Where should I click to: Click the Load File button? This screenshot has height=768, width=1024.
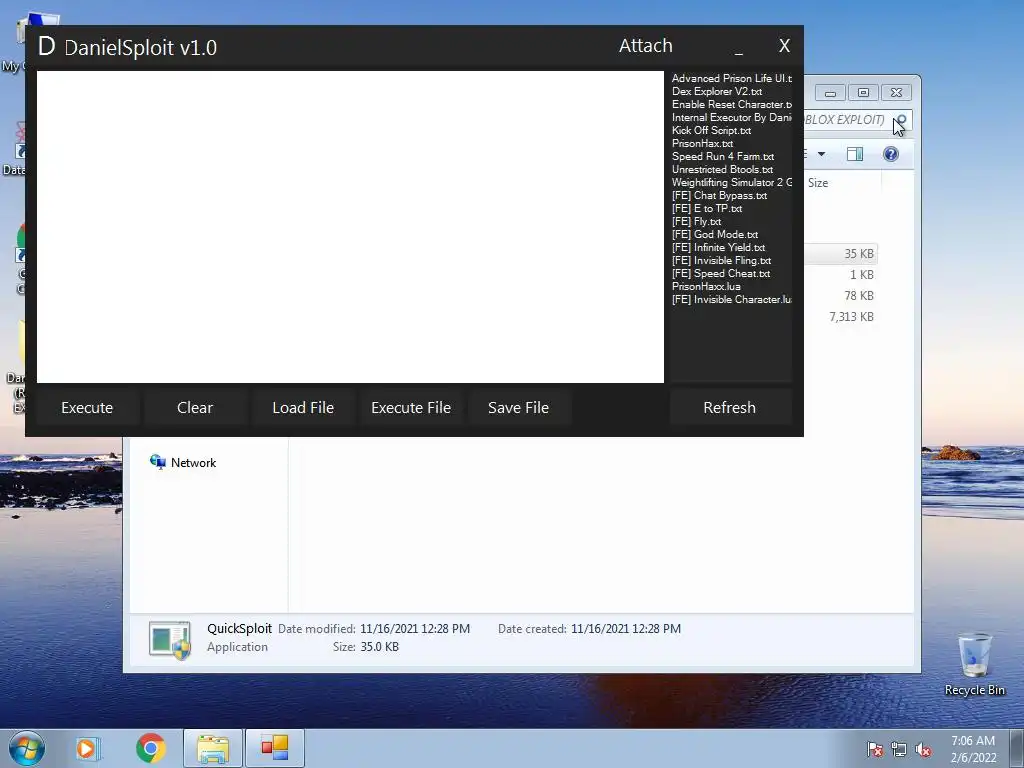click(x=303, y=408)
